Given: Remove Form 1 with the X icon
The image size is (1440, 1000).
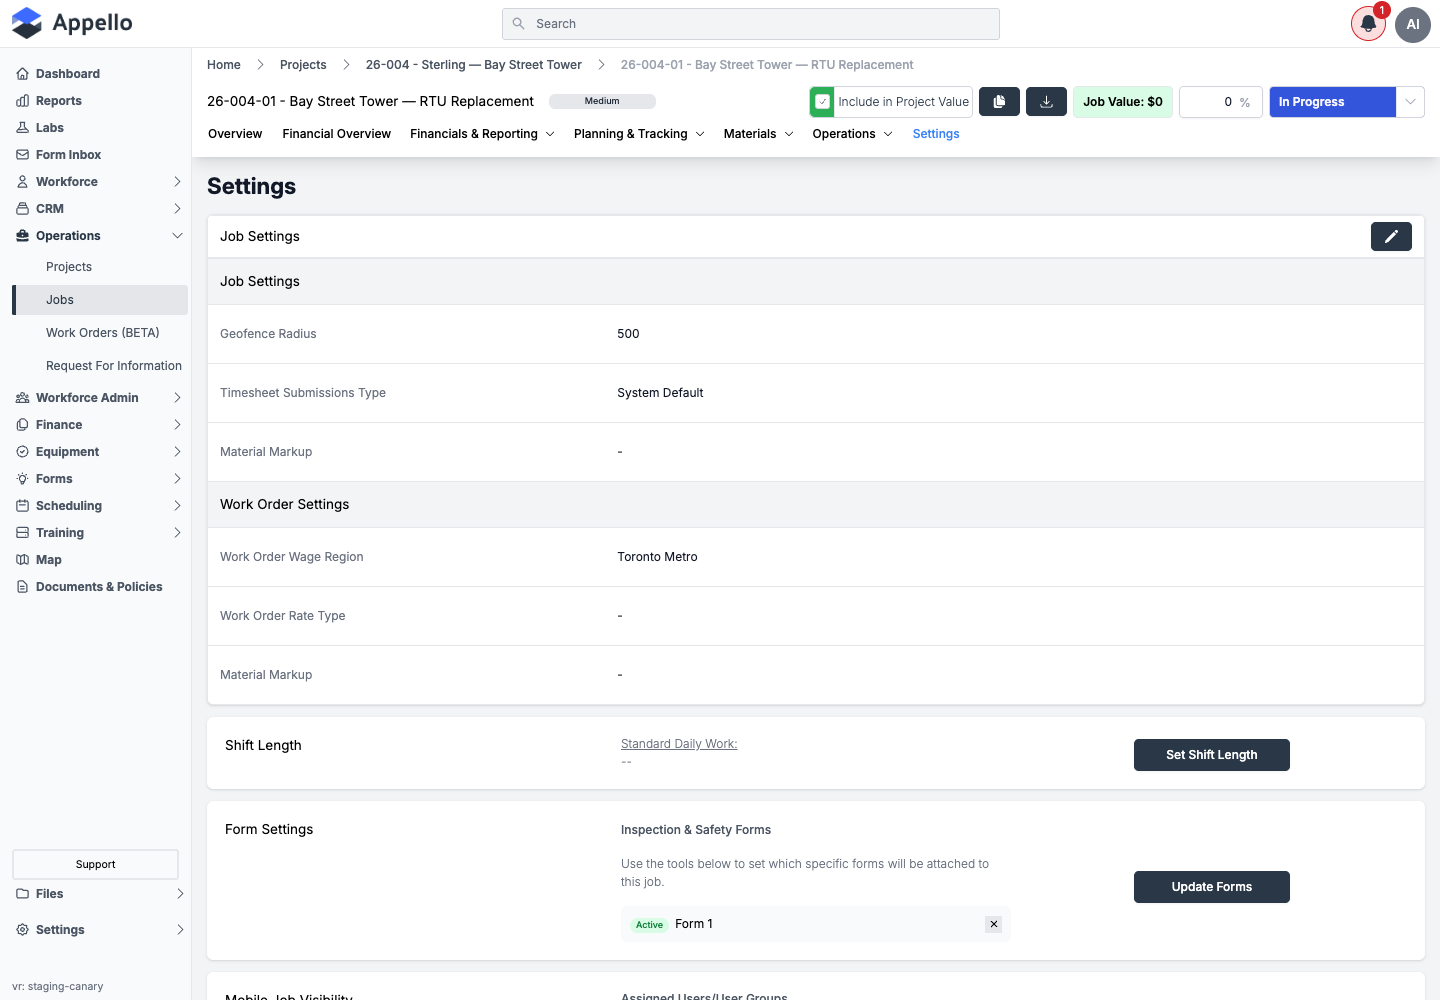Looking at the screenshot, I should 994,924.
